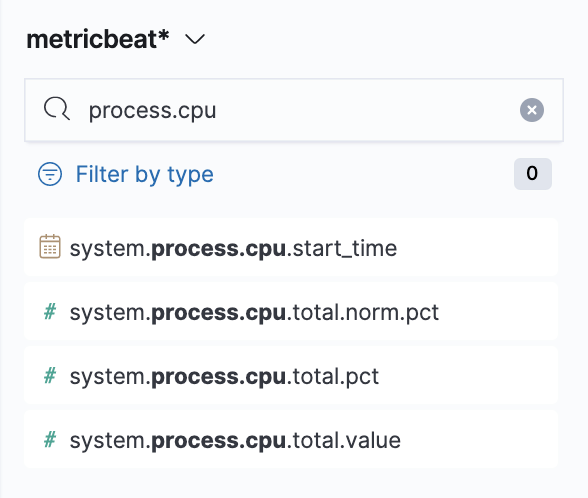Select system.process.cpu.start_time field

[x=291, y=247]
